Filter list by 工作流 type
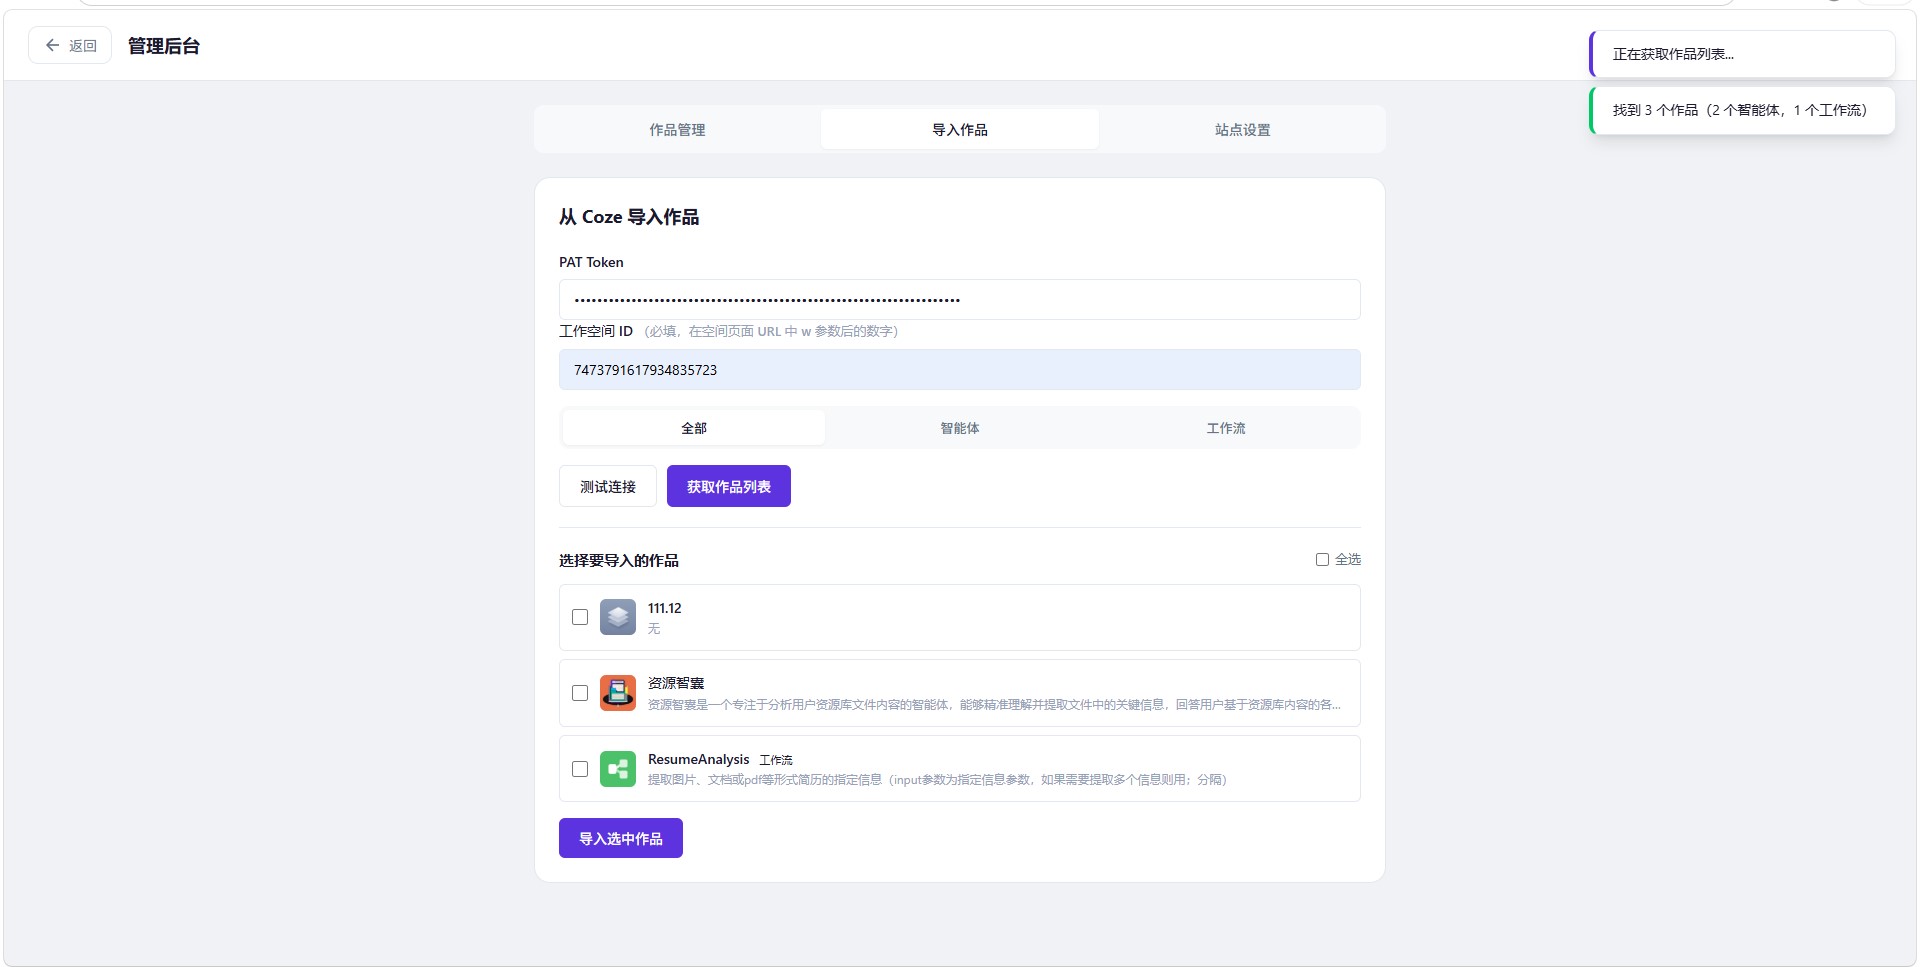Viewport: 1920px width, 967px height. 1225,428
